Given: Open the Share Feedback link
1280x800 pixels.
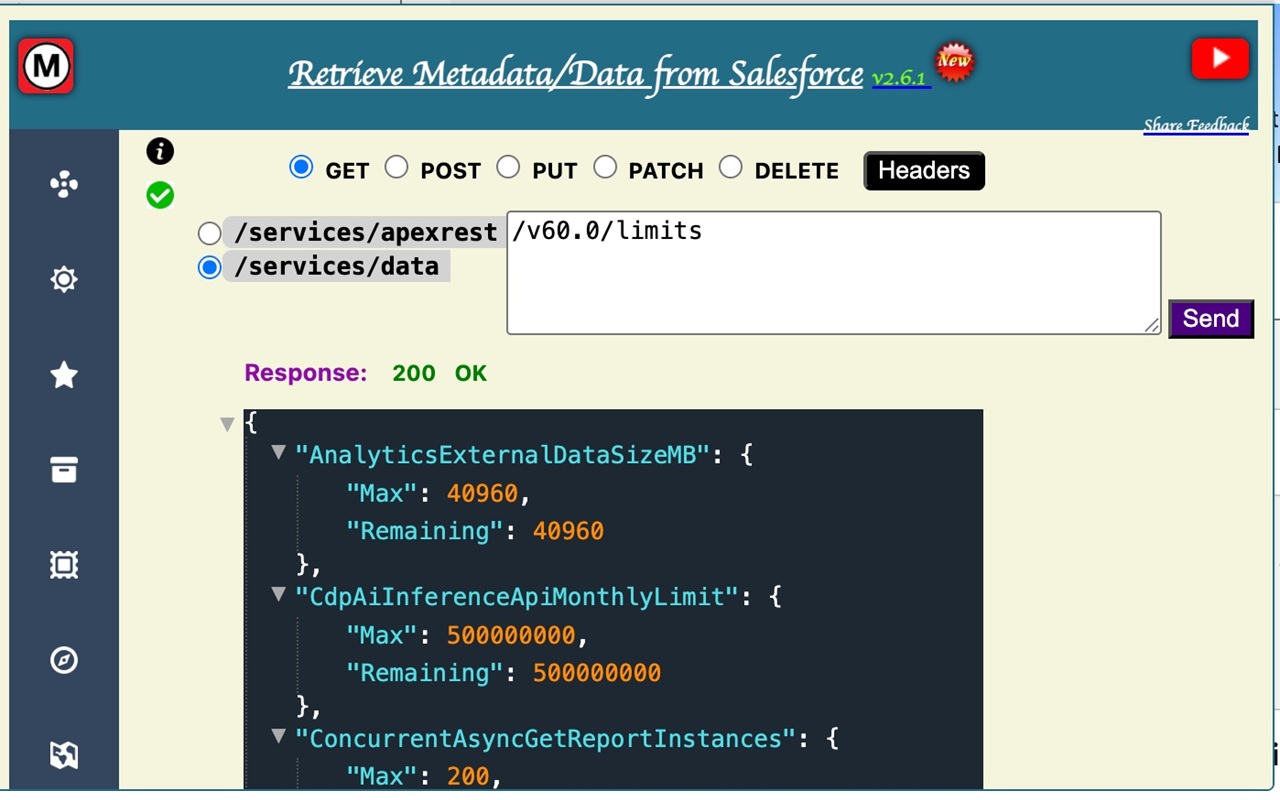Looking at the screenshot, I should pyautogui.click(x=1196, y=125).
